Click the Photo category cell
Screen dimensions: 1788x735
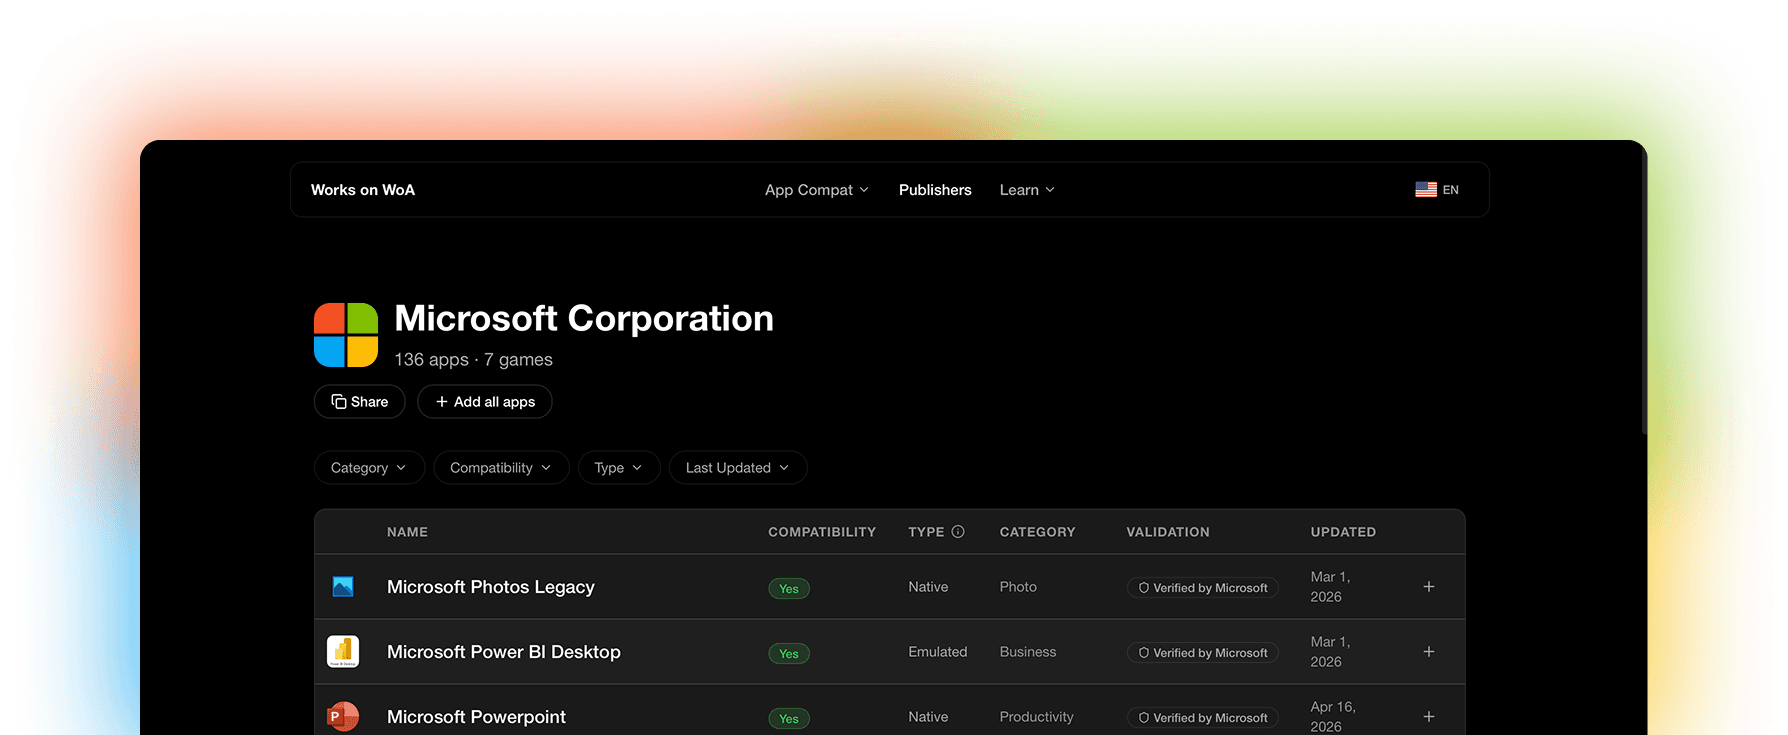[x=1018, y=587]
